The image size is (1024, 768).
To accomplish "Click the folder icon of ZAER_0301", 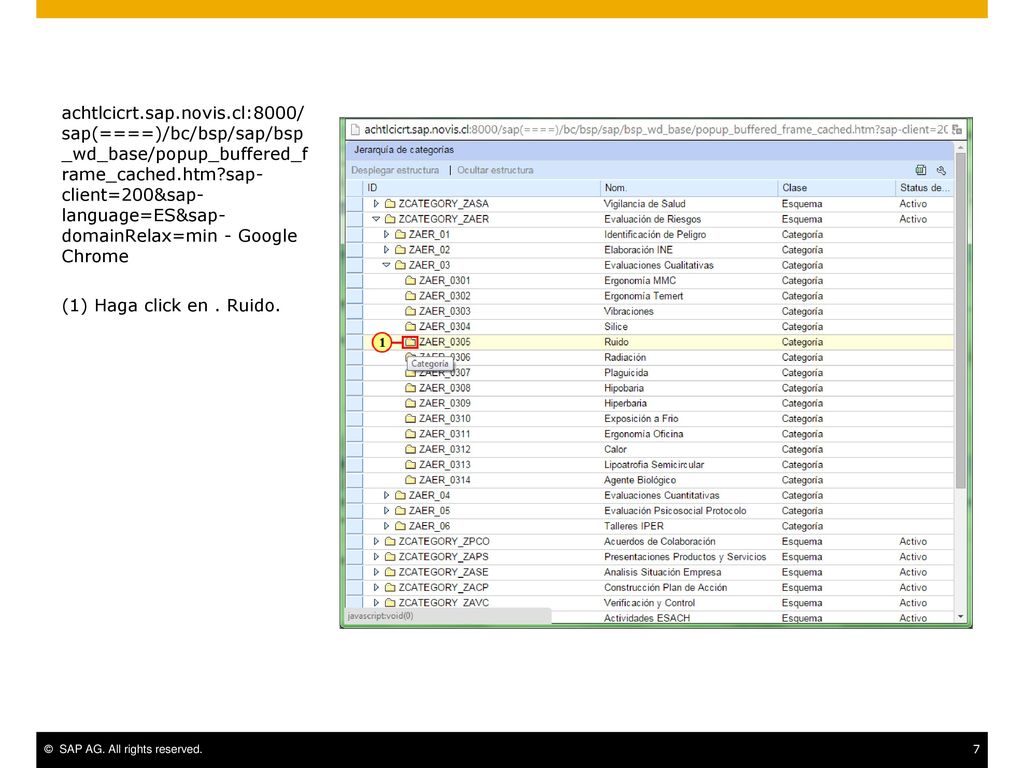I will point(410,280).
